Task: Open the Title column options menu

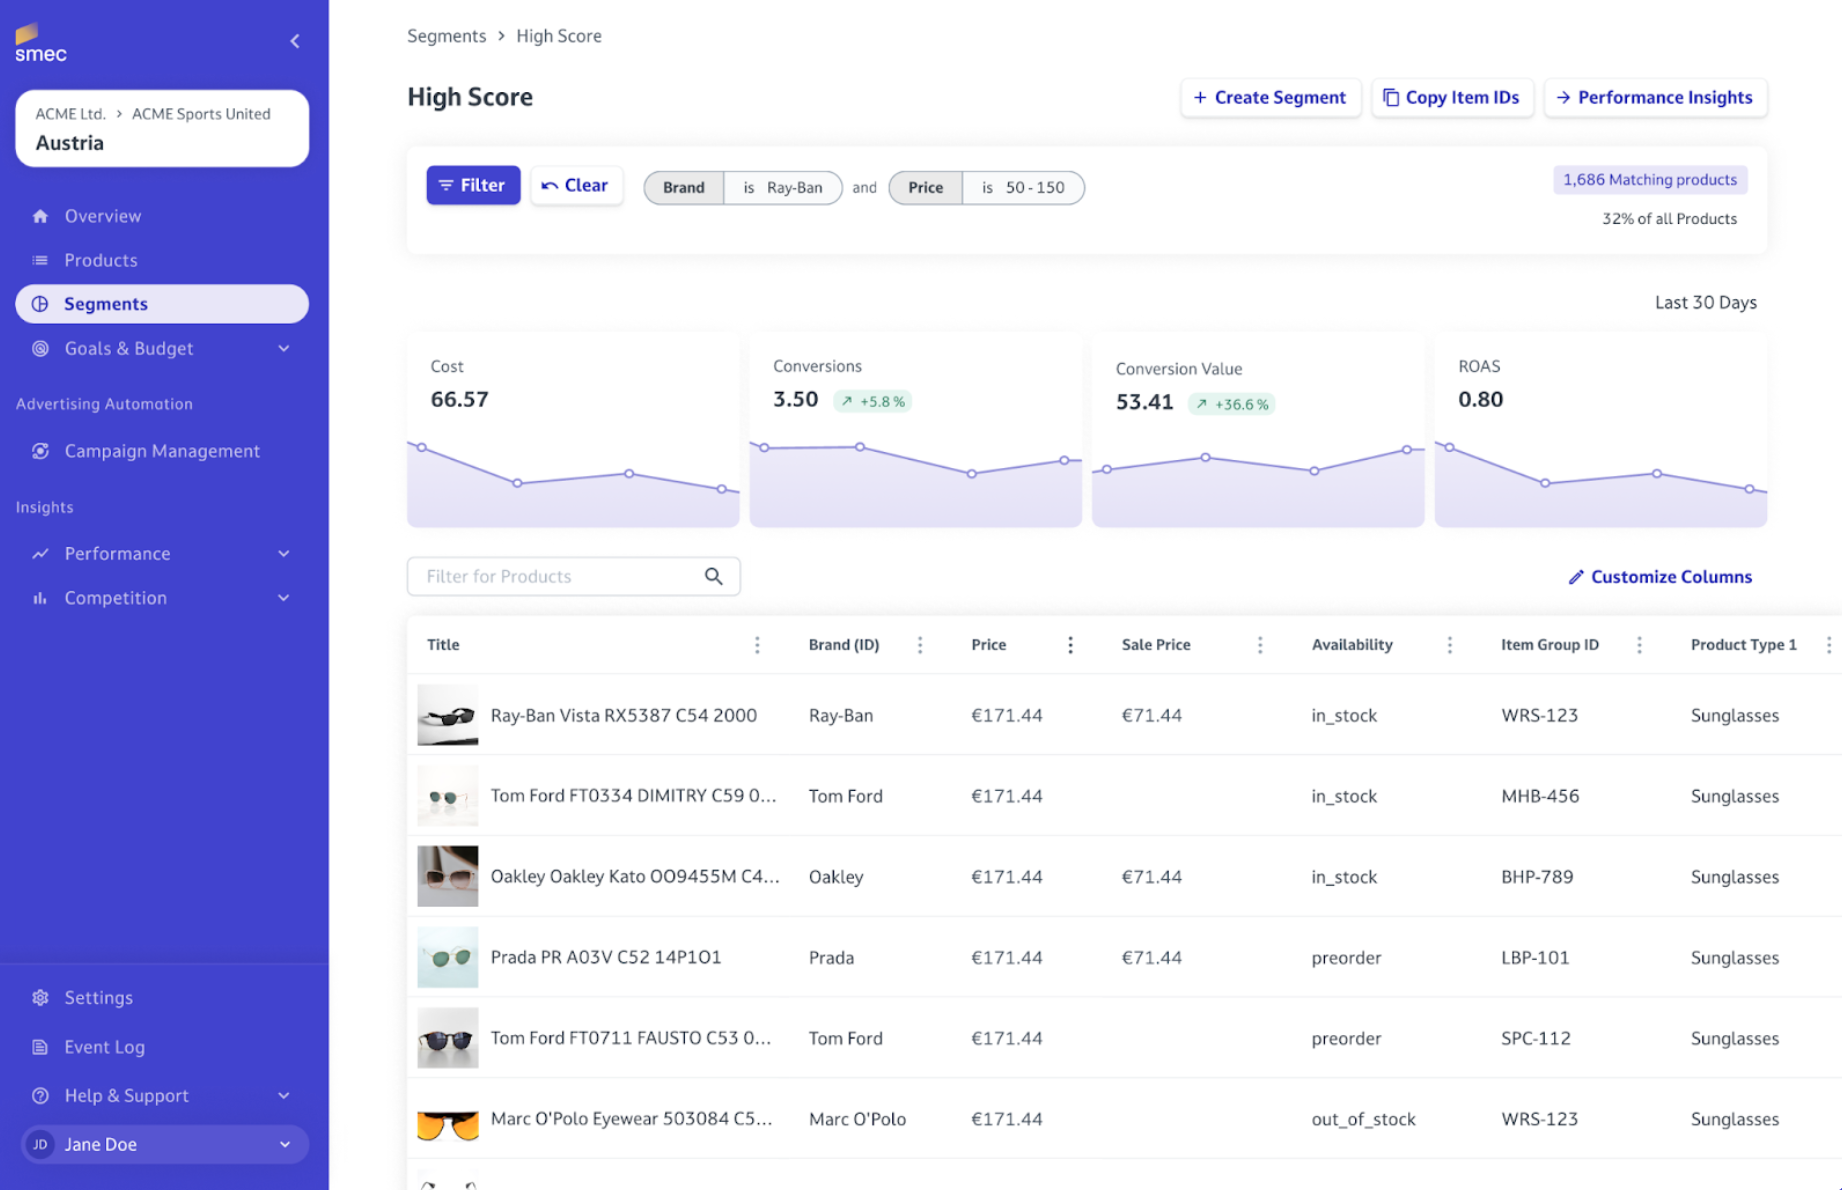Action: [x=757, y=645]
